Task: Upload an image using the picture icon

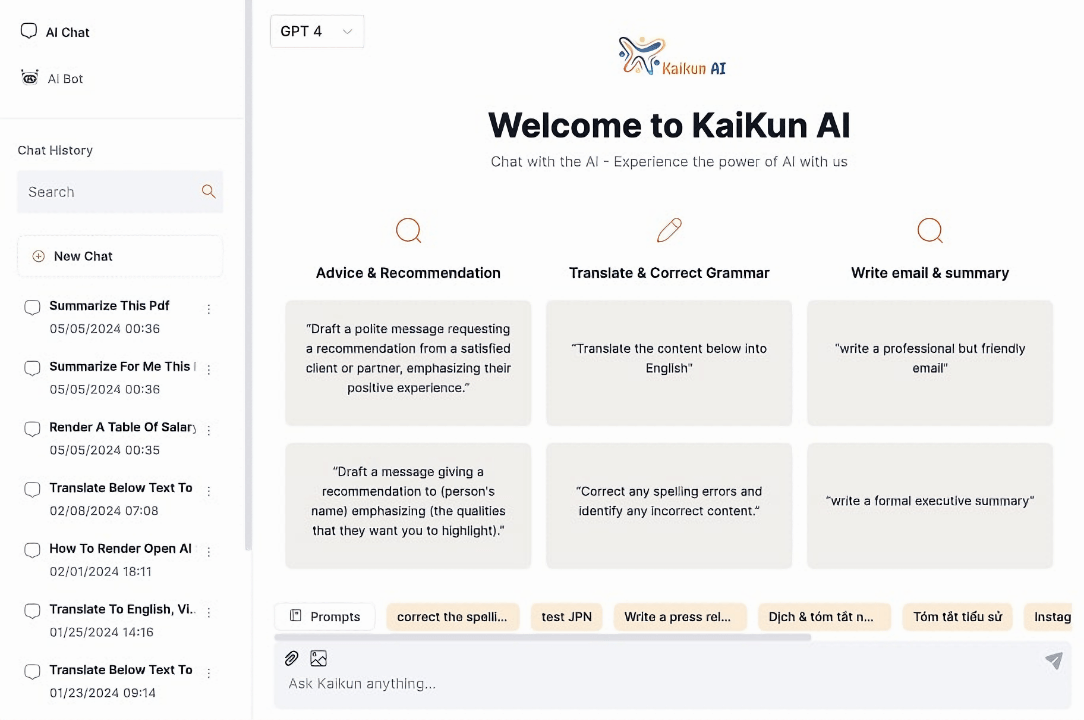Action: tap(318, 658)
